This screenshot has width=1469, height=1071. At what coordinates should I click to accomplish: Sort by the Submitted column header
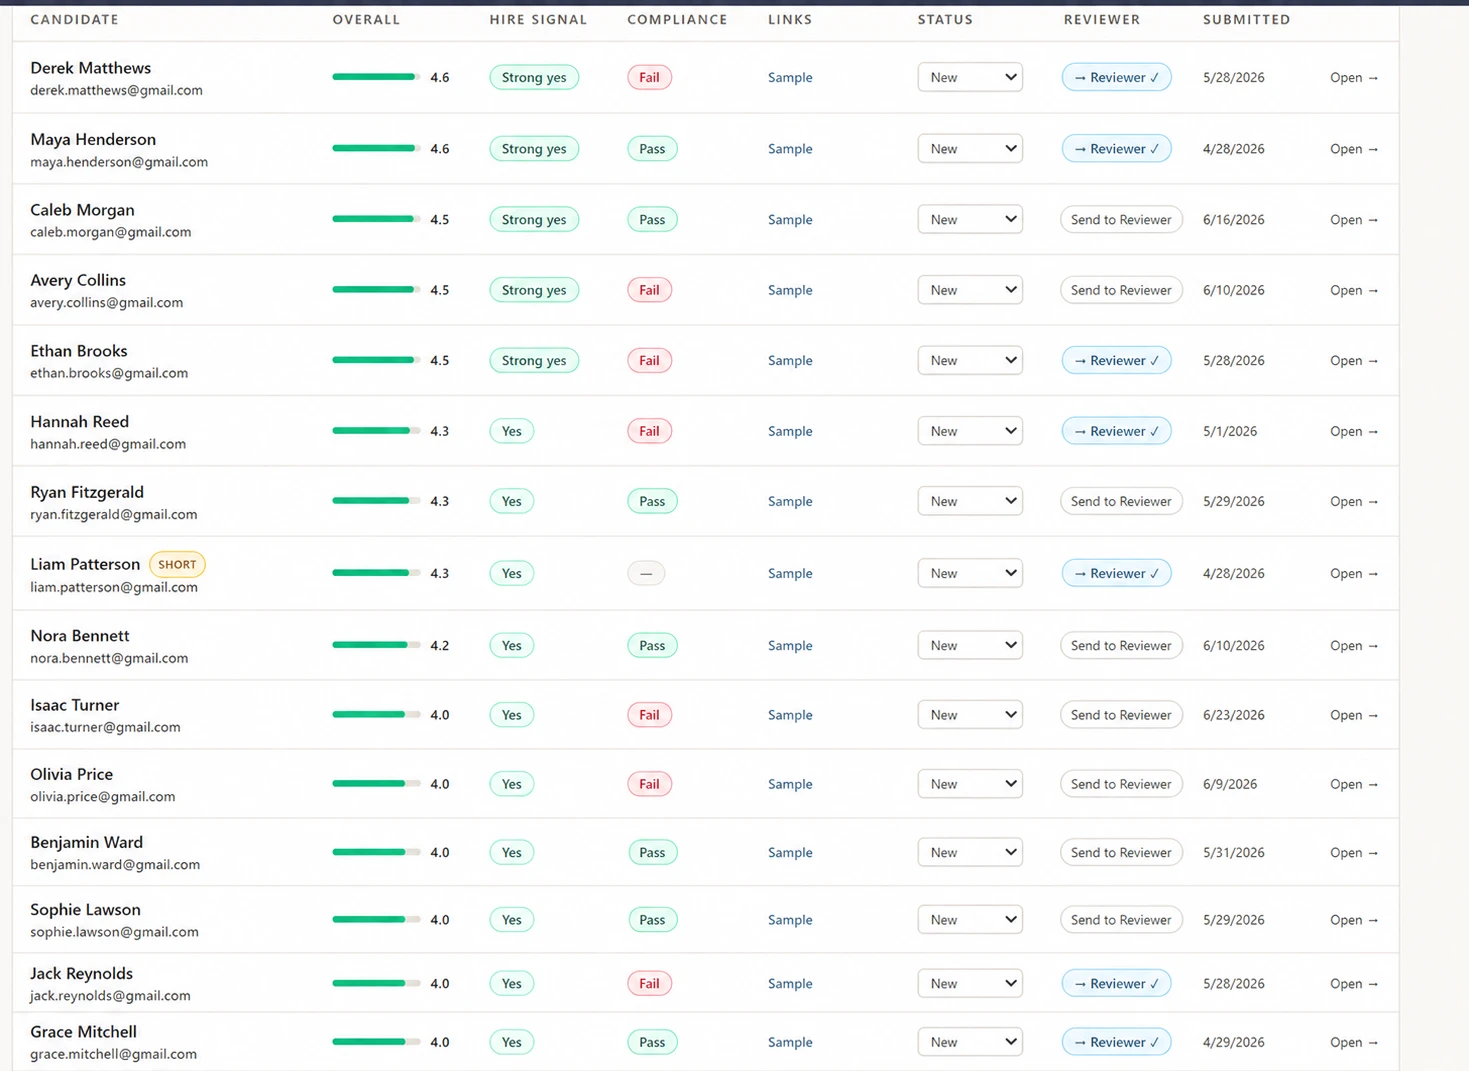[x=1246, y=19]
